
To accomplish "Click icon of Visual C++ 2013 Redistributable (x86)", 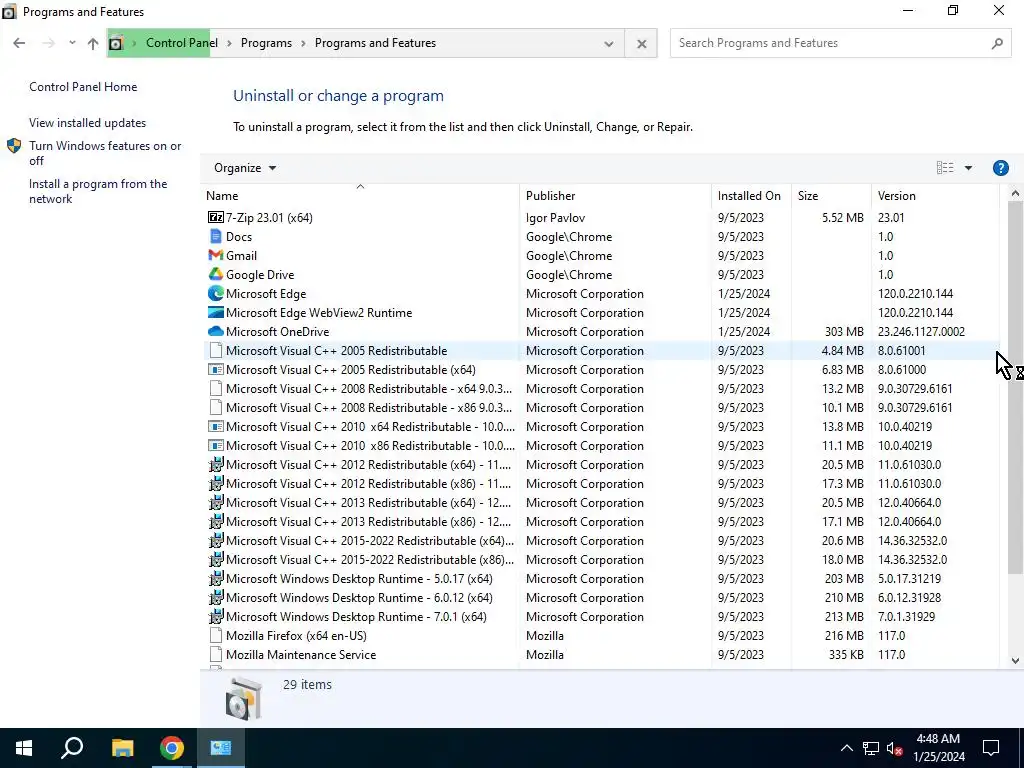I will pyautogui.click(x=216, y=521).
